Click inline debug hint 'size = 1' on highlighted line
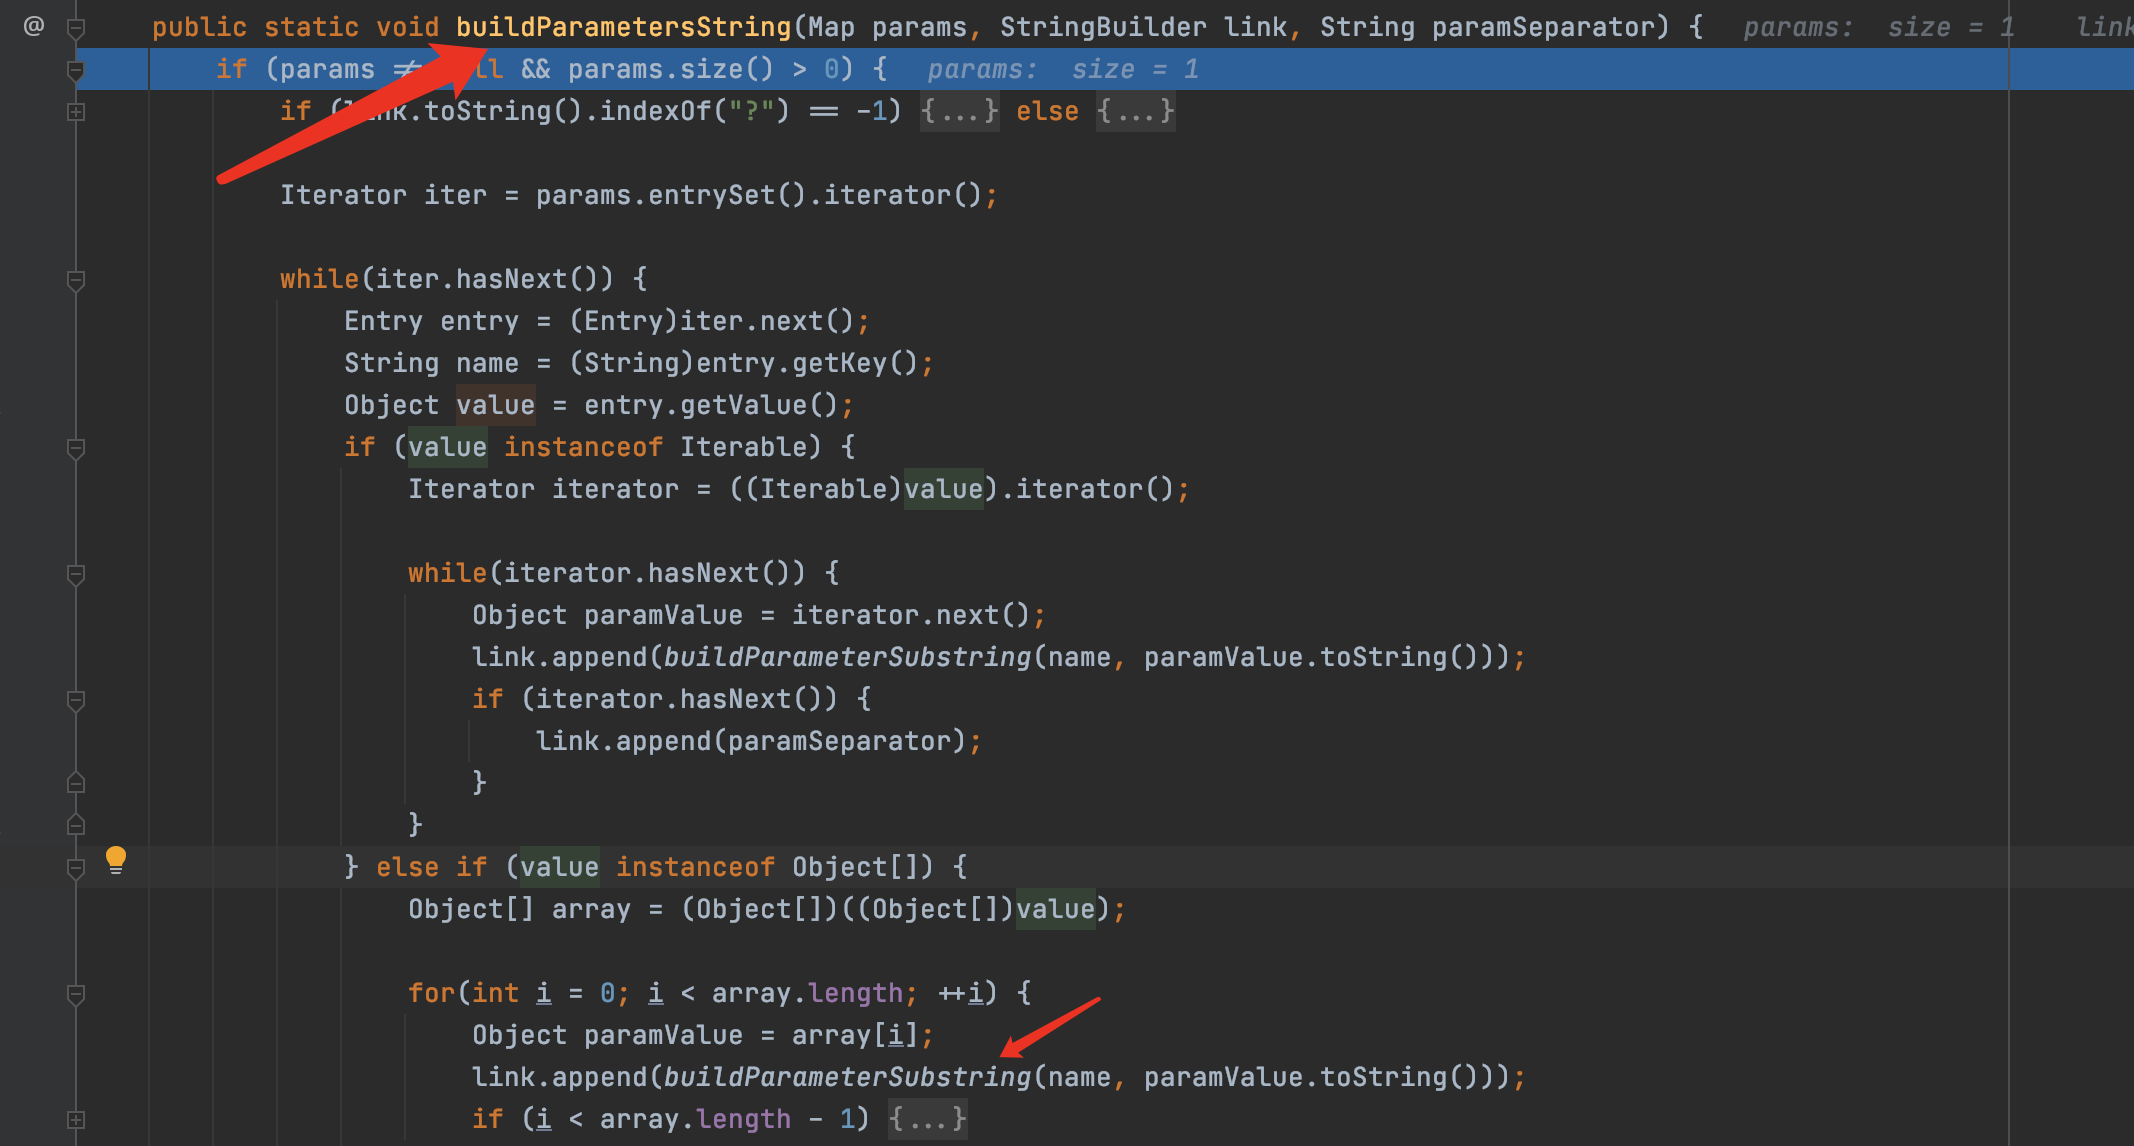2134x1146 pixels. pos(1135,69)
